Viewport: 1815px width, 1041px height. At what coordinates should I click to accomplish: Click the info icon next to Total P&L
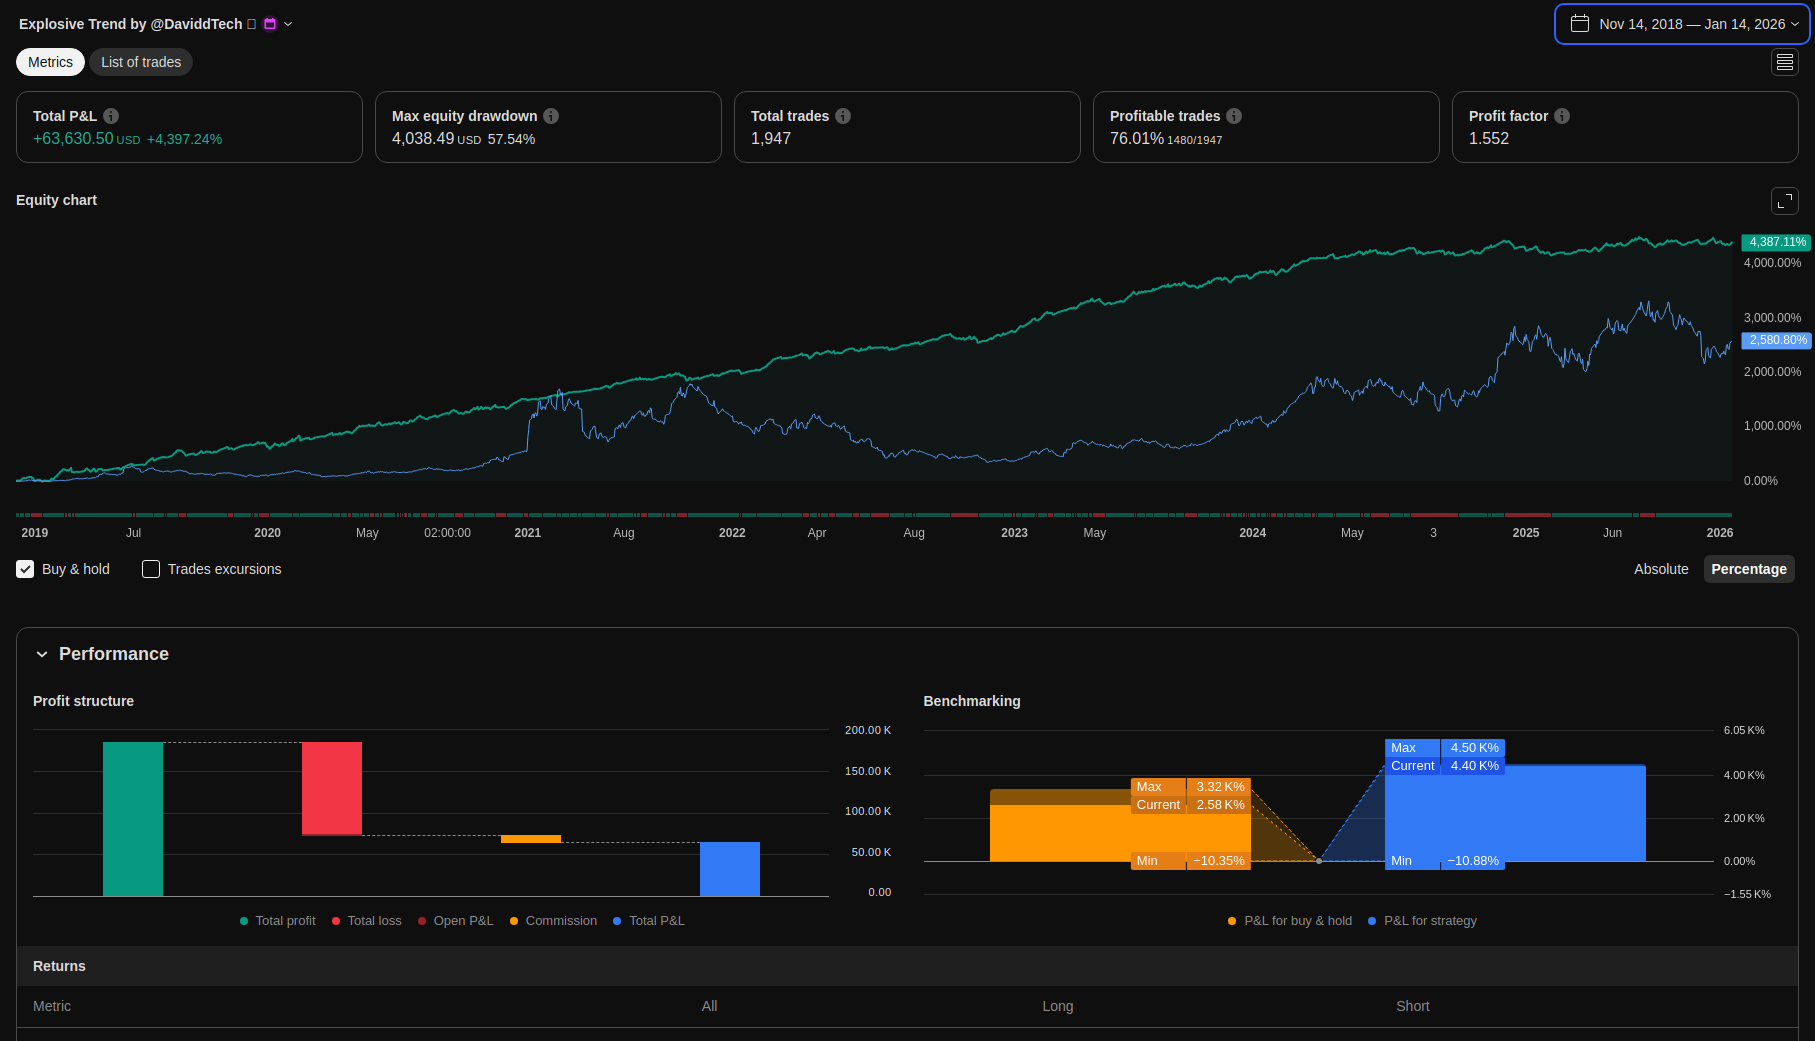[111, 116]
